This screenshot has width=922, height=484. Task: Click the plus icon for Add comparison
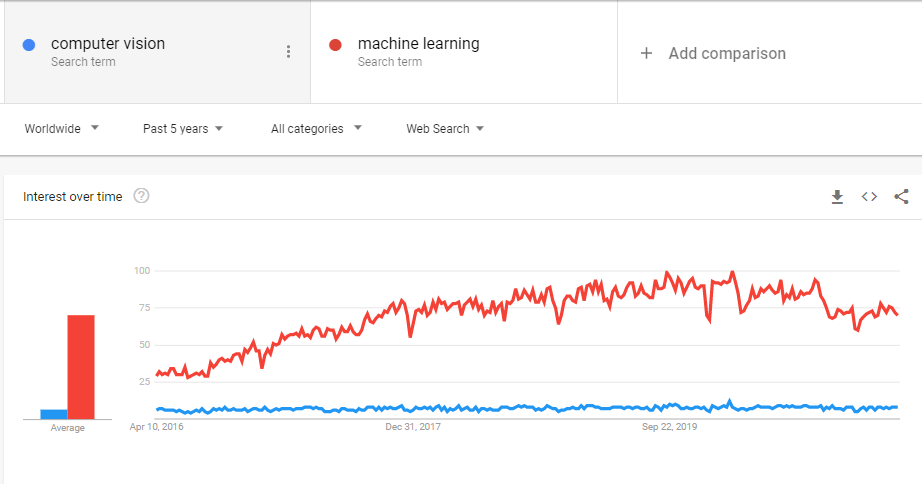(x=646, y=54)
